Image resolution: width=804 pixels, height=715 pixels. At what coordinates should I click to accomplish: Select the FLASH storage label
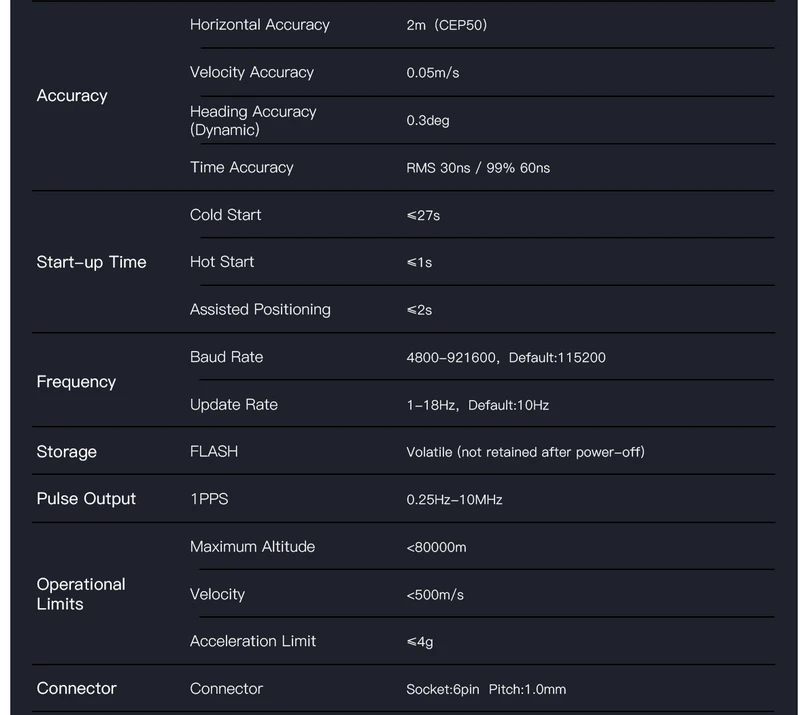(x=214, y=451)
